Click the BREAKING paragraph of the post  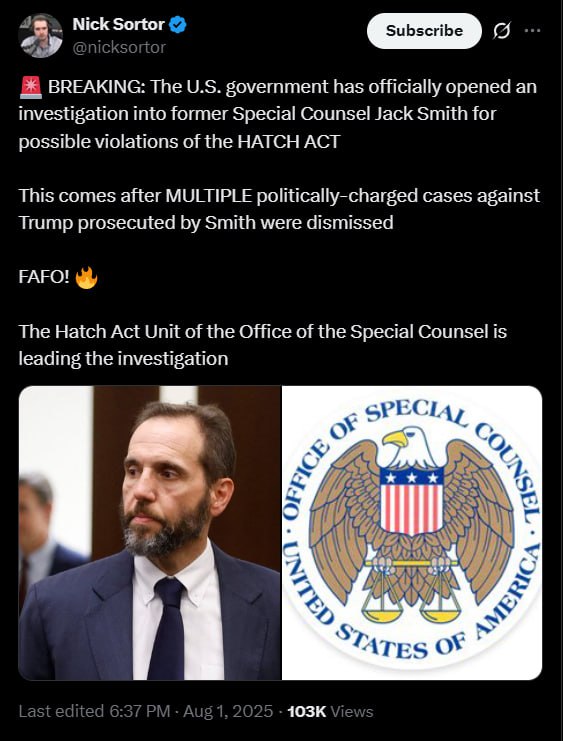278,114
